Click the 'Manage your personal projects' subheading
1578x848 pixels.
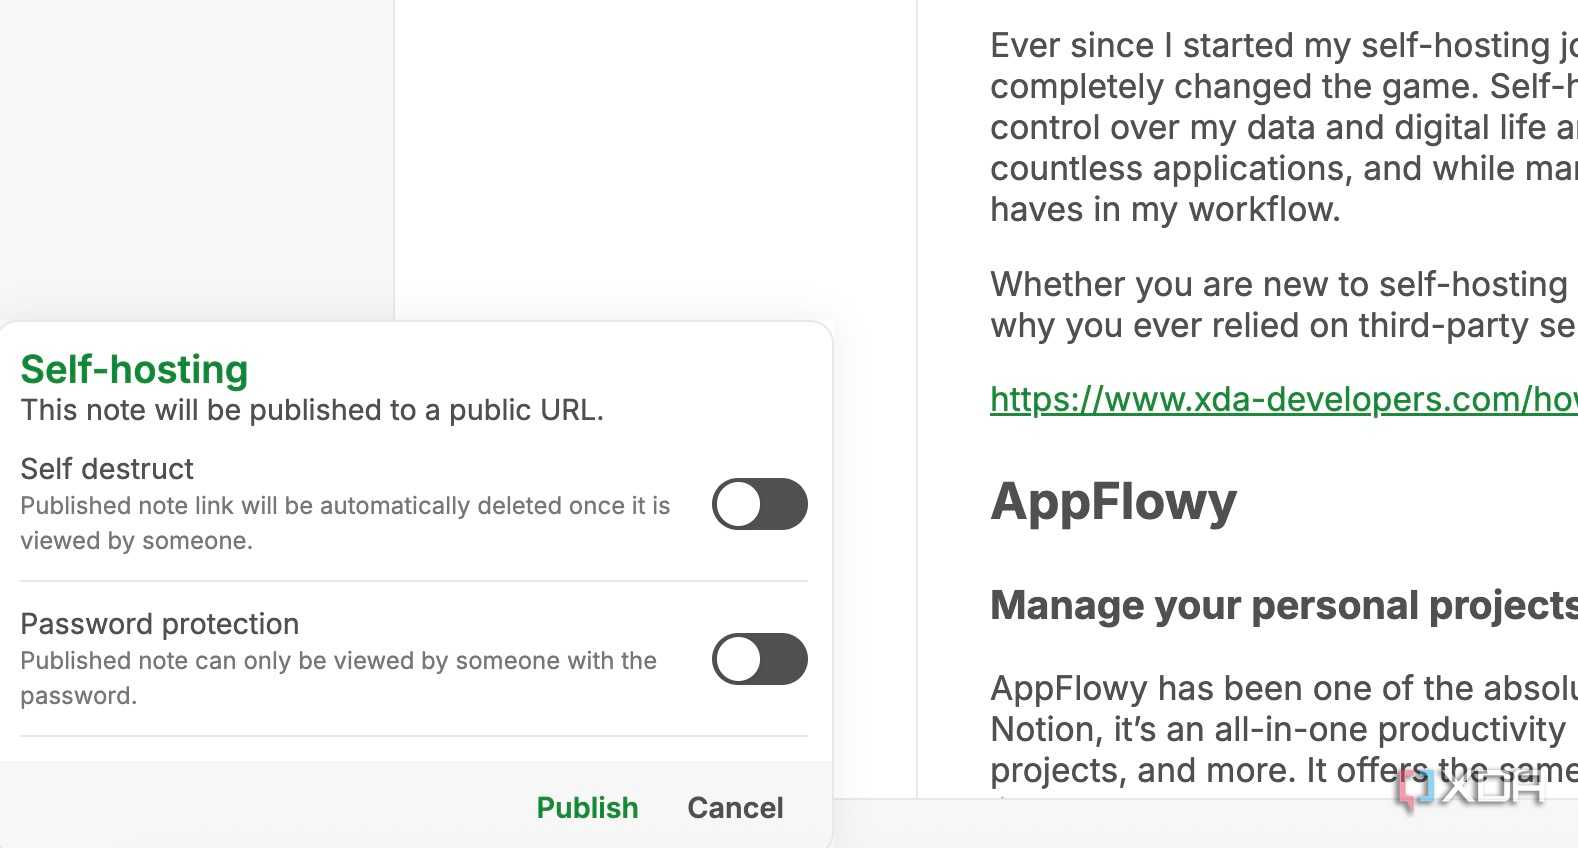tap(1283, 606)
